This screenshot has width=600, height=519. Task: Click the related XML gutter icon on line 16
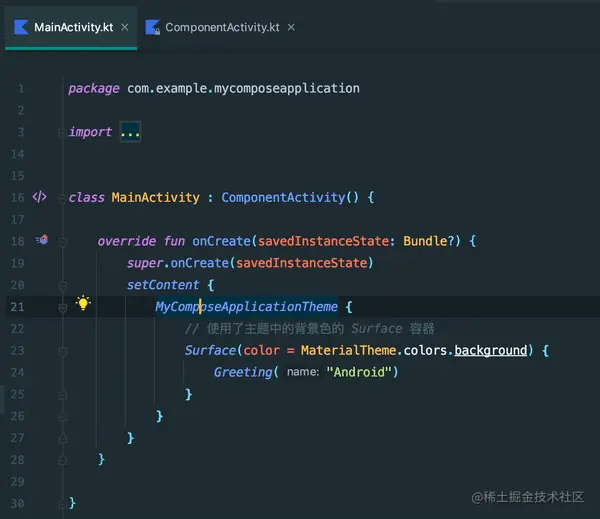click(x=40, y=197)
